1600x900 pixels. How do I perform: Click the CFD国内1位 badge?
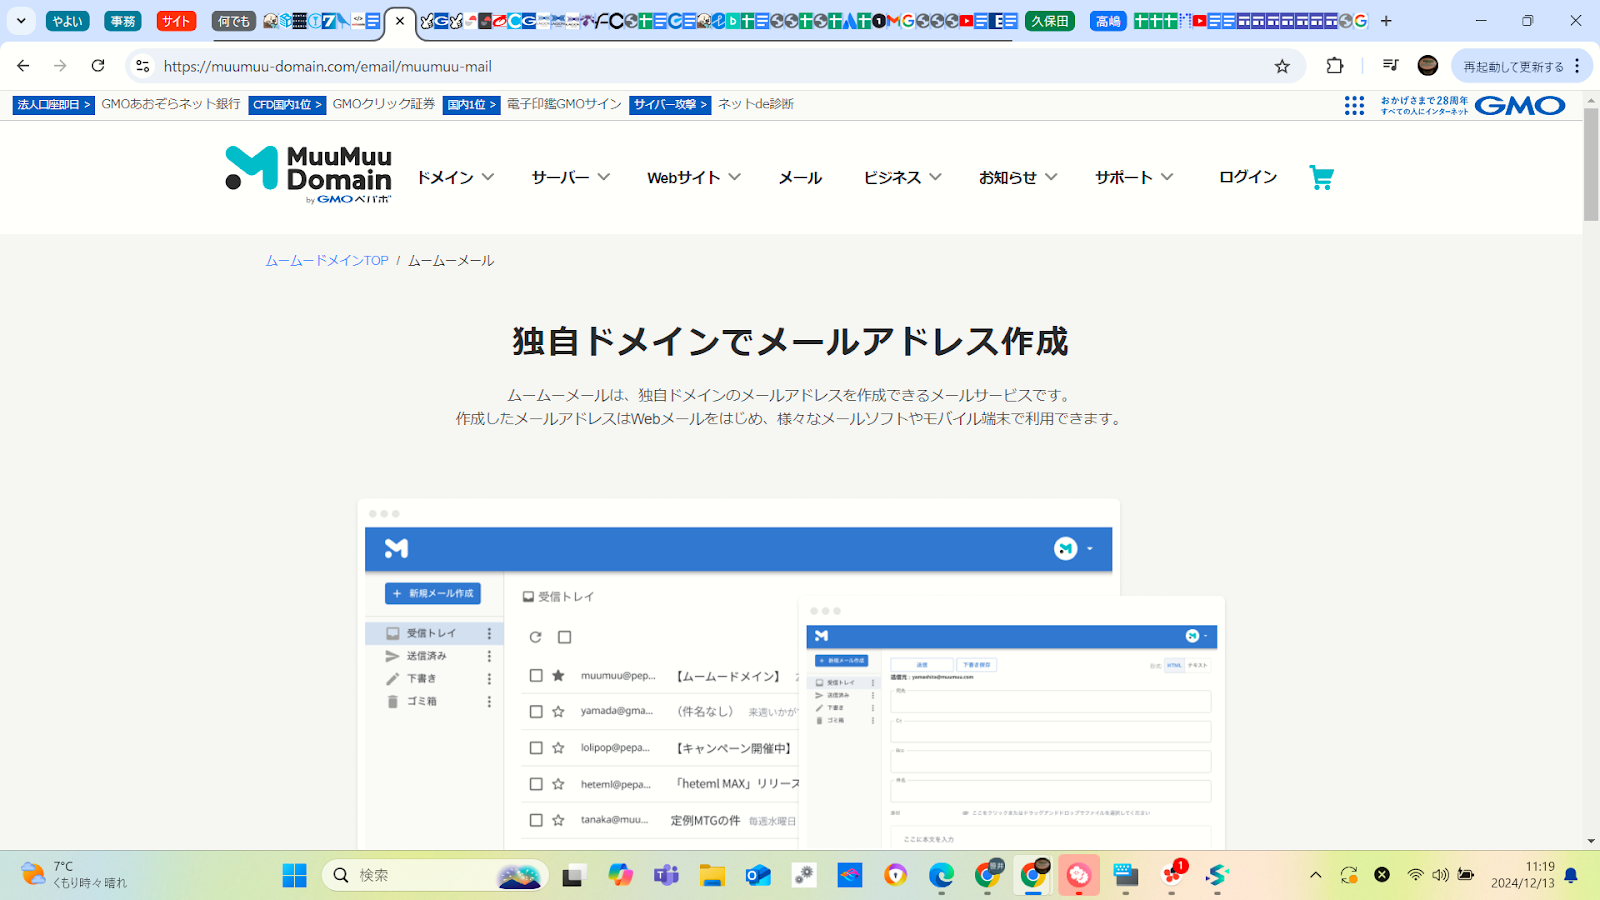point(287,105)
